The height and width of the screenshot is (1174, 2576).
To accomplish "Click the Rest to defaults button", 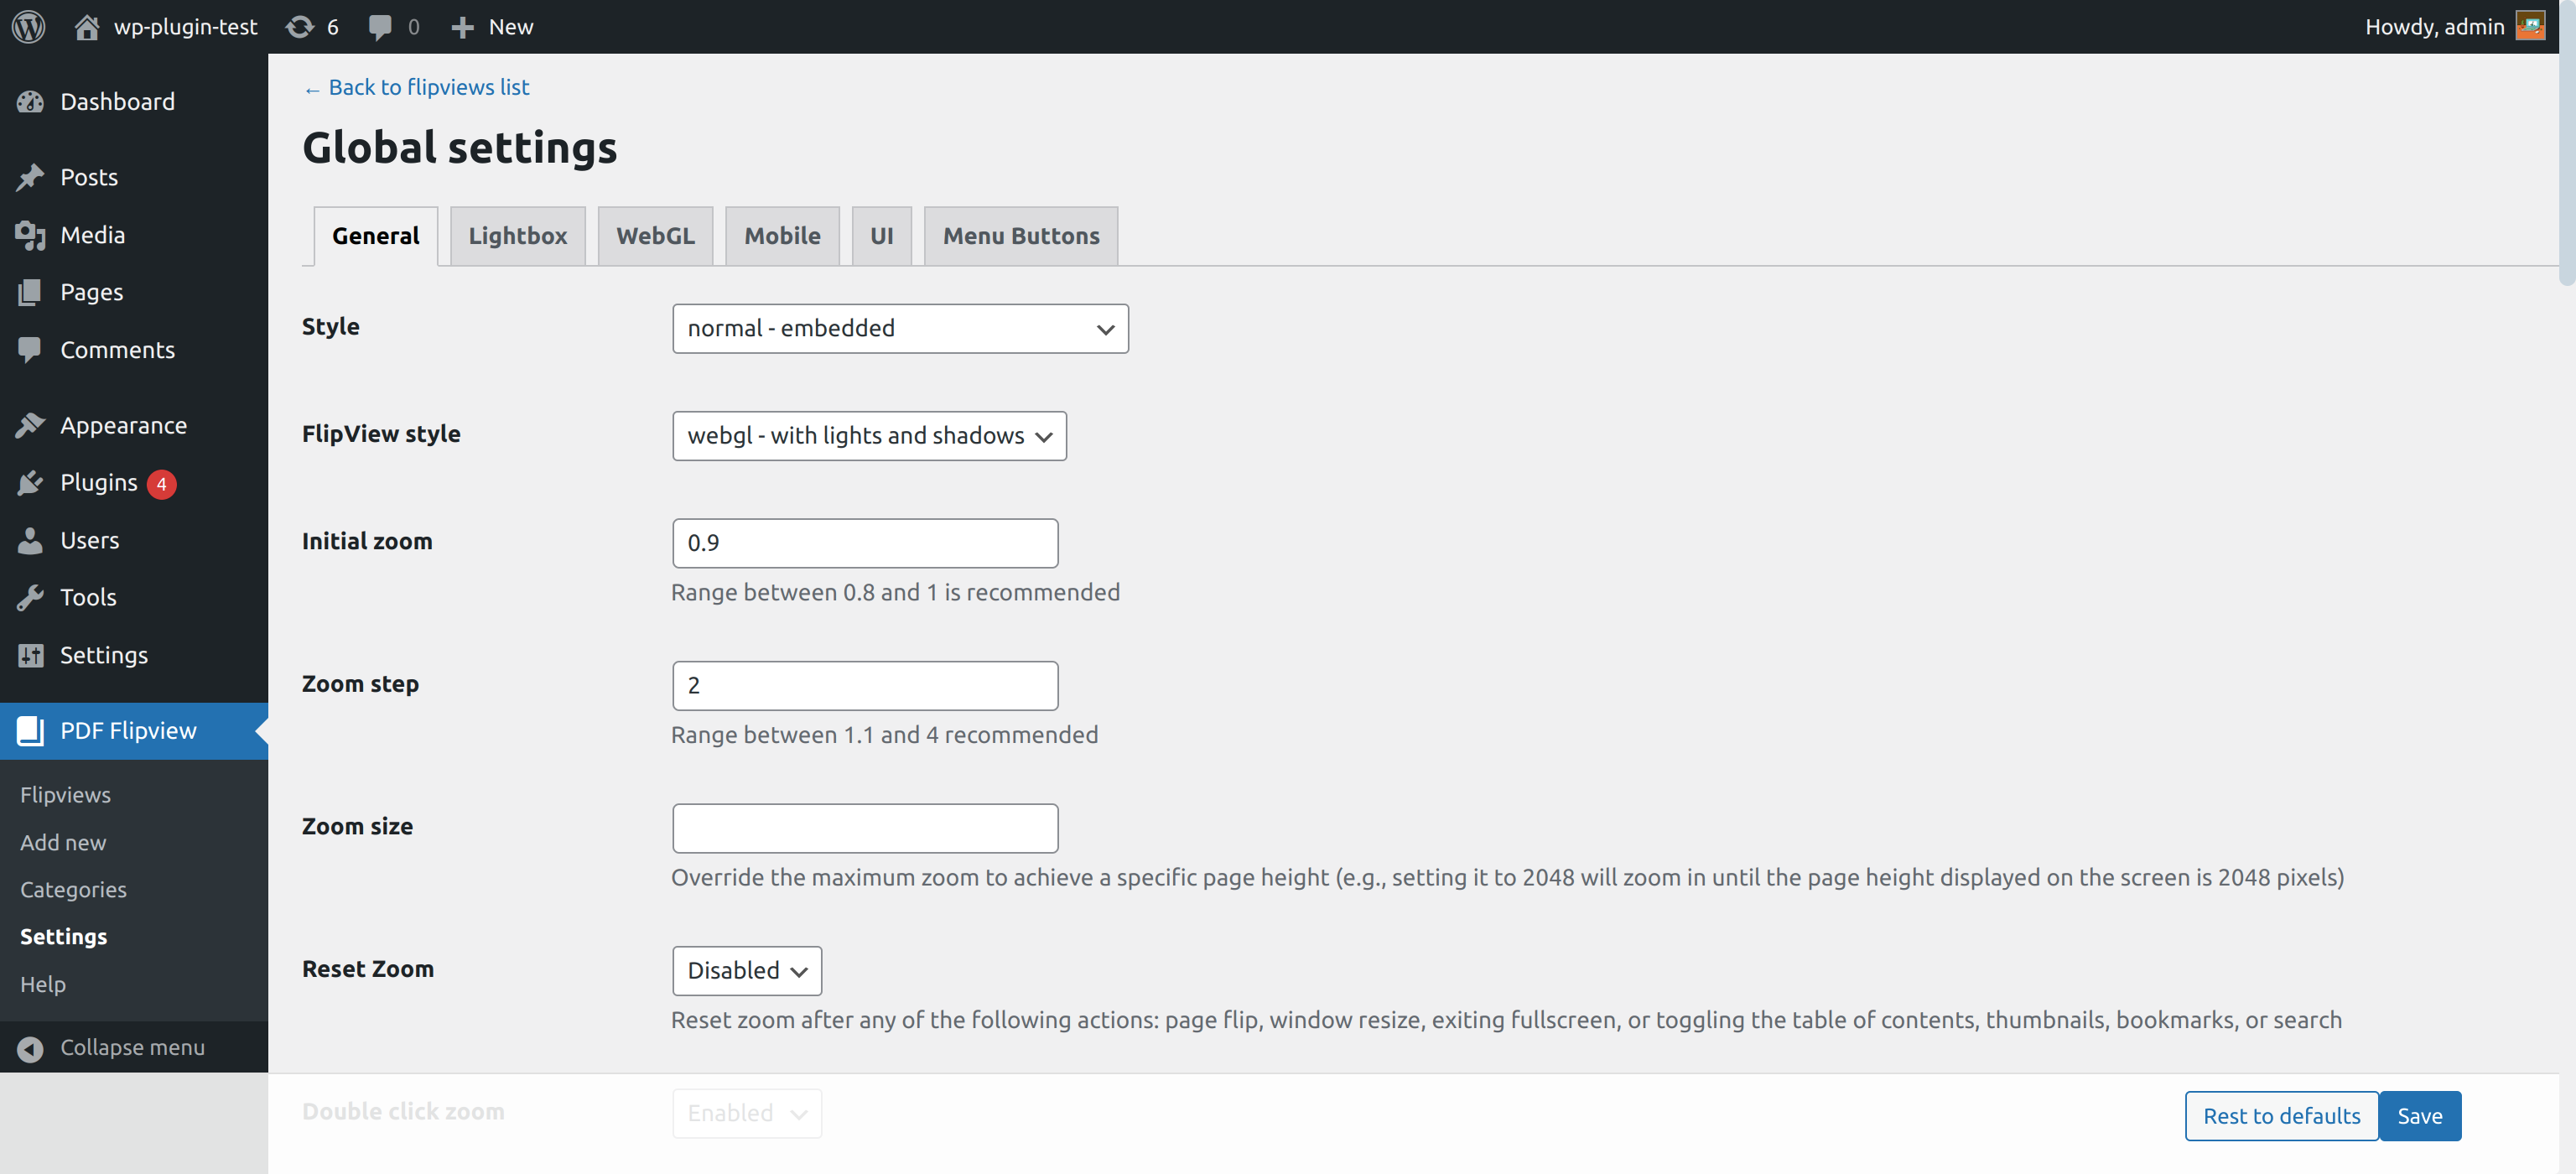I will pos(2281,1116).
